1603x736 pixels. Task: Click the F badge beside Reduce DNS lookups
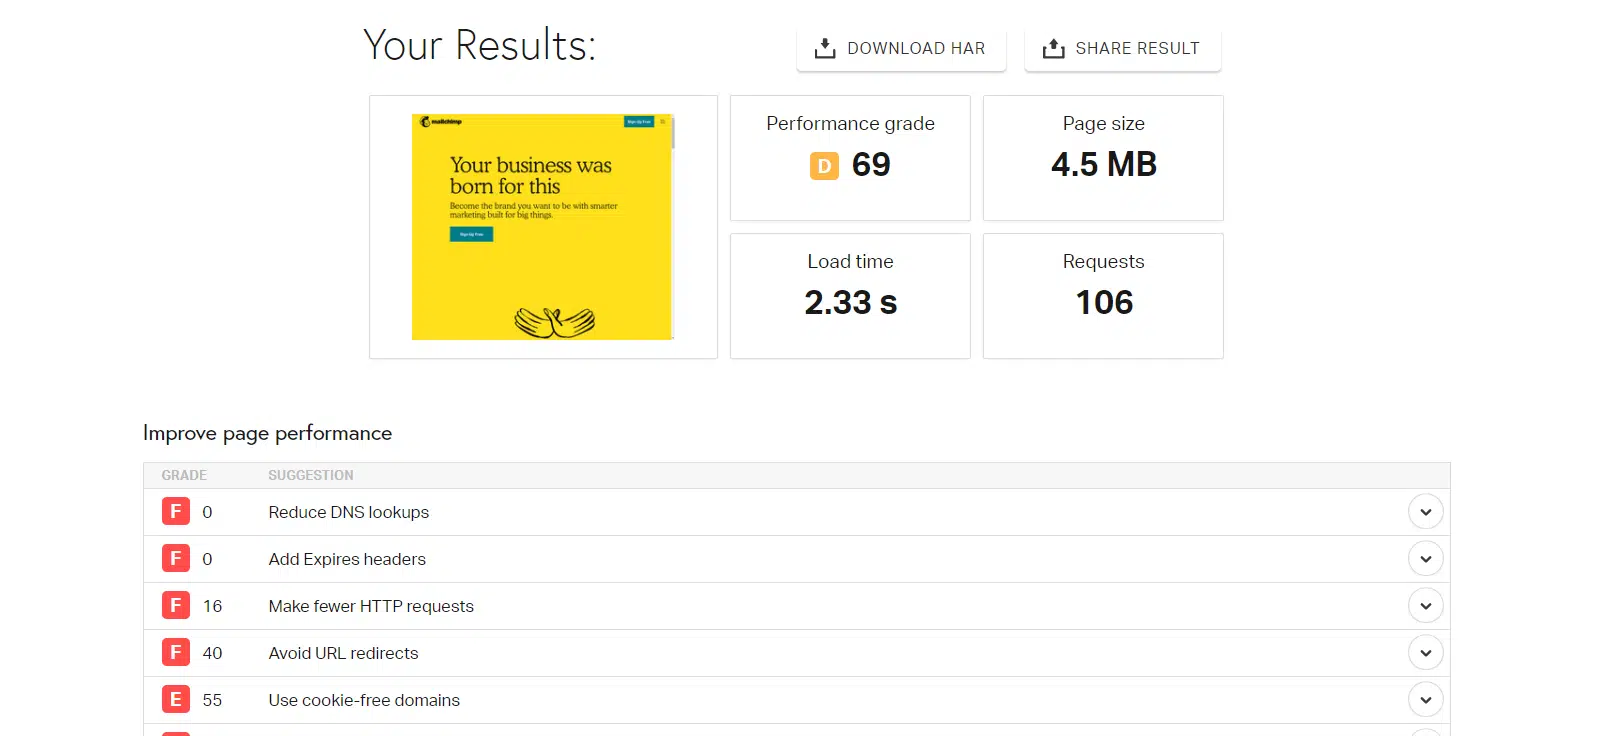[176, 512]
